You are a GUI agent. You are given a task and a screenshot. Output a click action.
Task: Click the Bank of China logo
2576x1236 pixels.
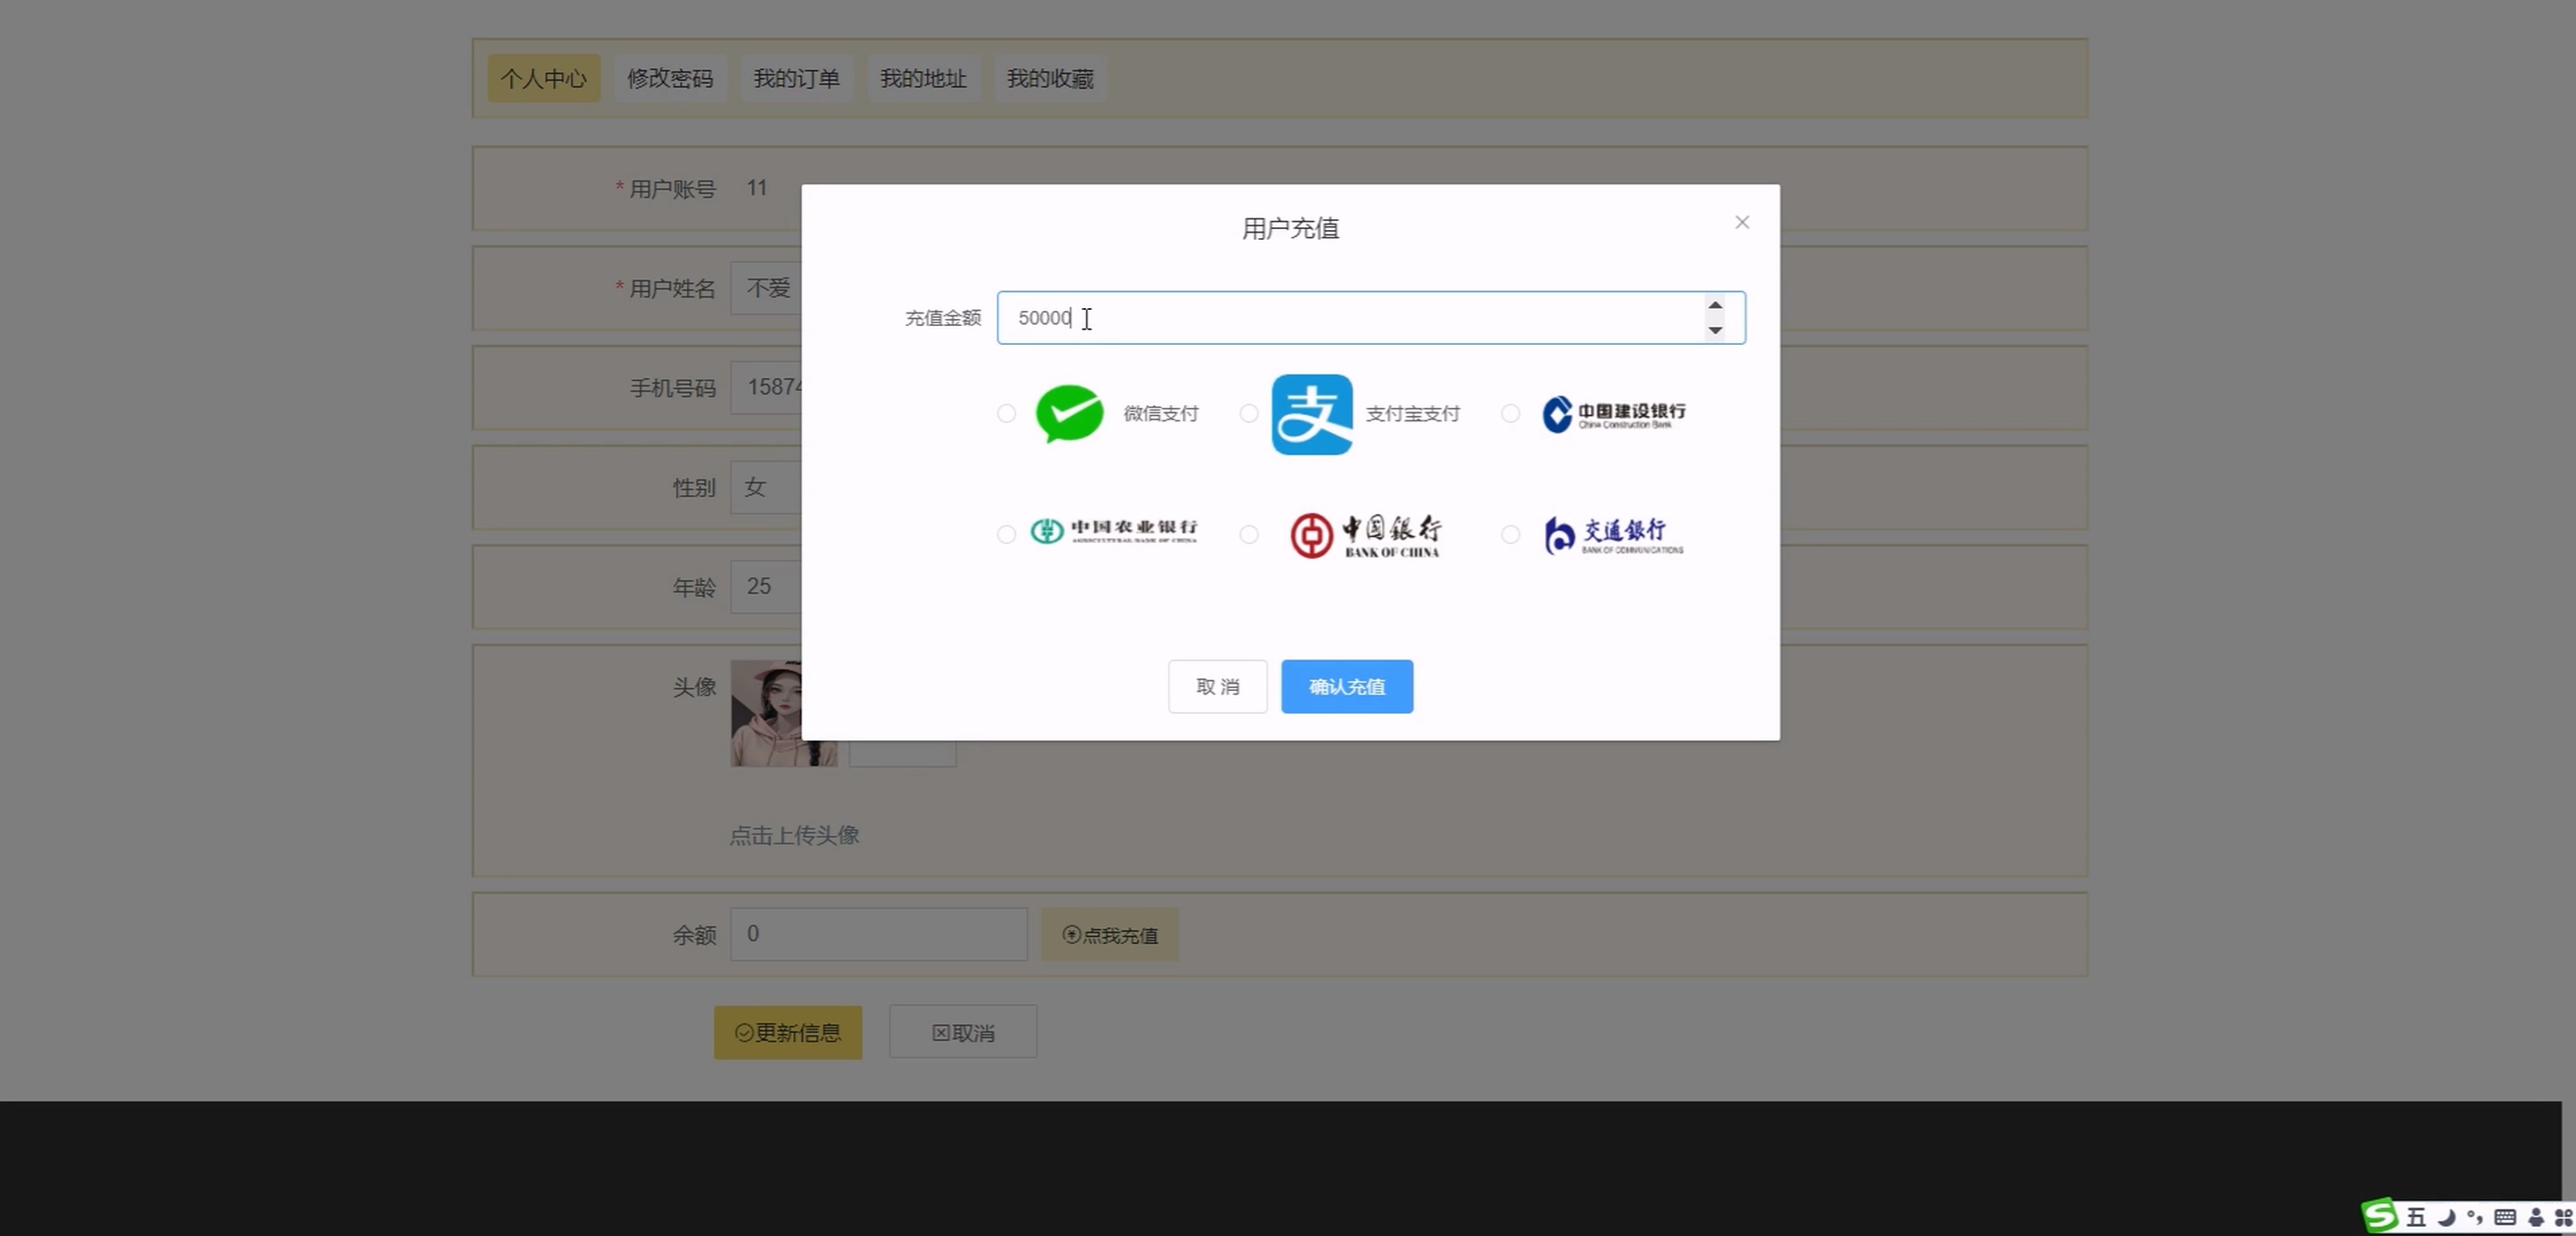tap(1365, 535)
